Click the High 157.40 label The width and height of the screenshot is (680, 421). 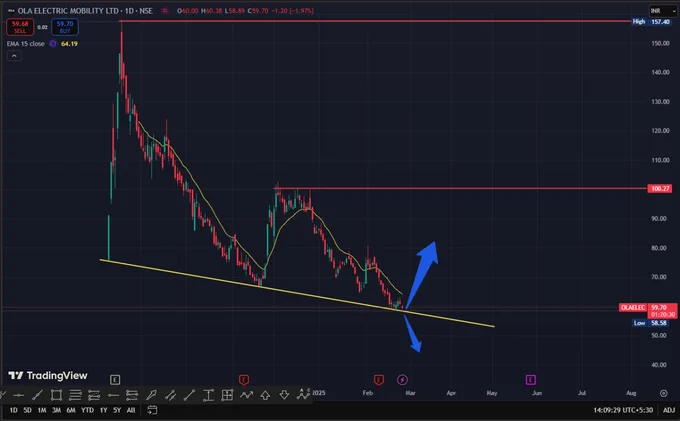click(x=652, y=21)
